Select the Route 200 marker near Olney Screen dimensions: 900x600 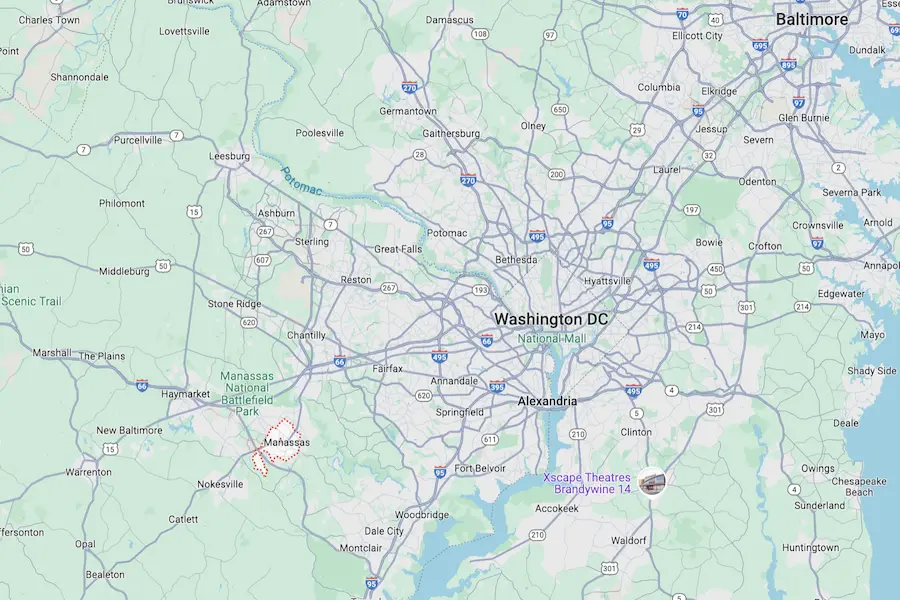click(x=556, y=175)
